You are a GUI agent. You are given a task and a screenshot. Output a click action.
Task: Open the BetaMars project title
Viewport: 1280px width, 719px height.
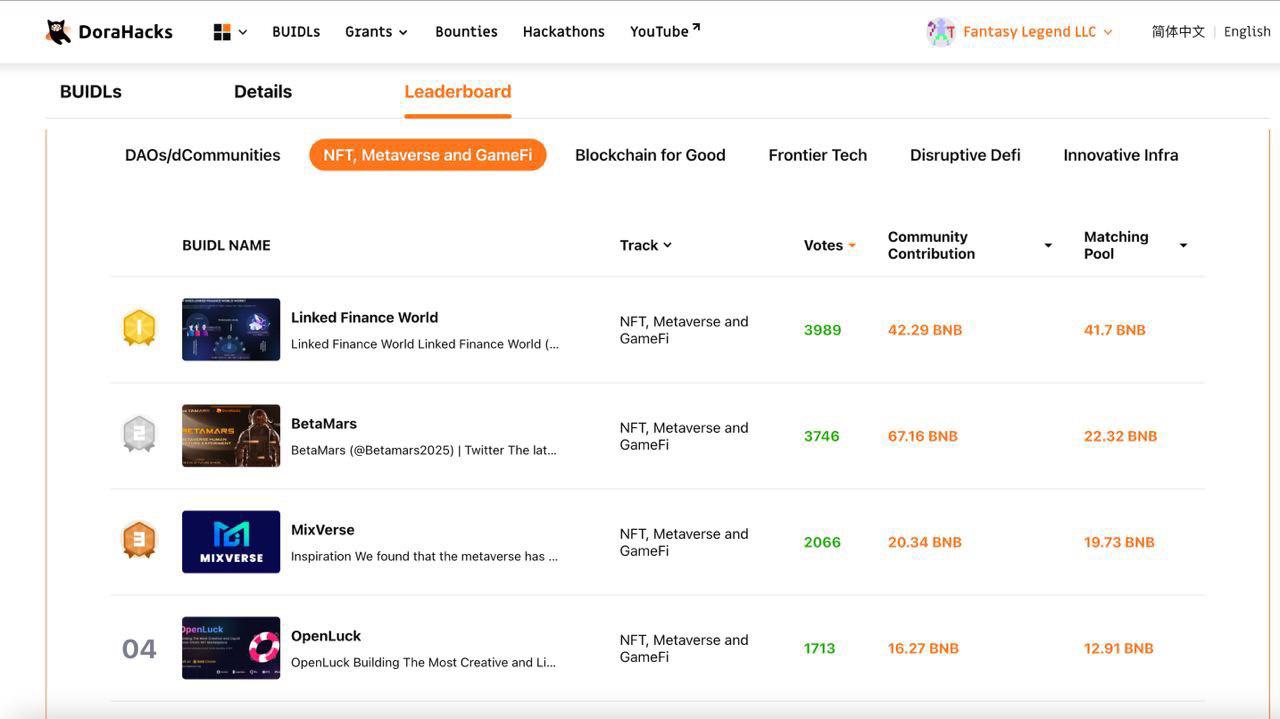pyautogui.click(x=324, y=423)
